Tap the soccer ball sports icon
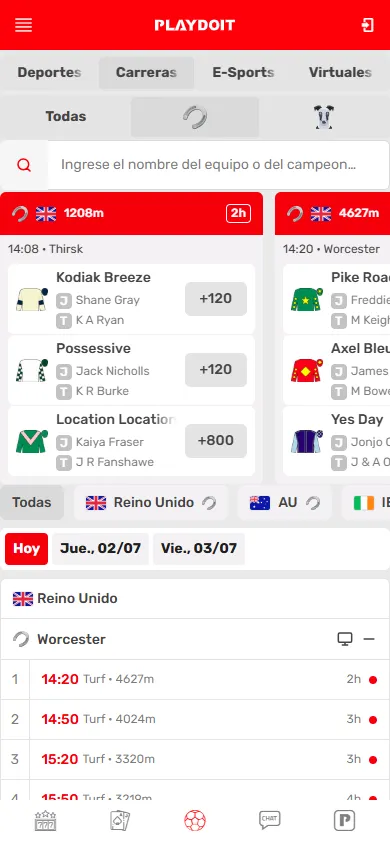Viewport: 390px width, 844px height. (195, 821)
